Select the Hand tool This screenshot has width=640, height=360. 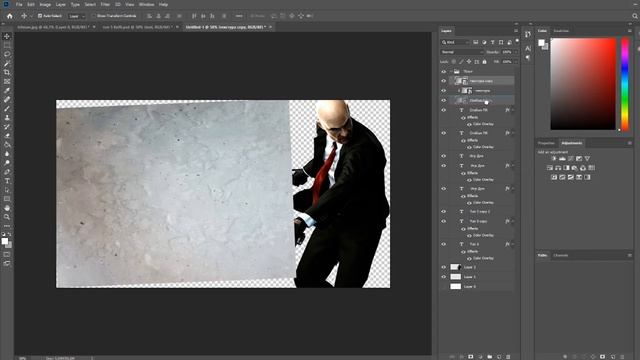pos(7,208)
